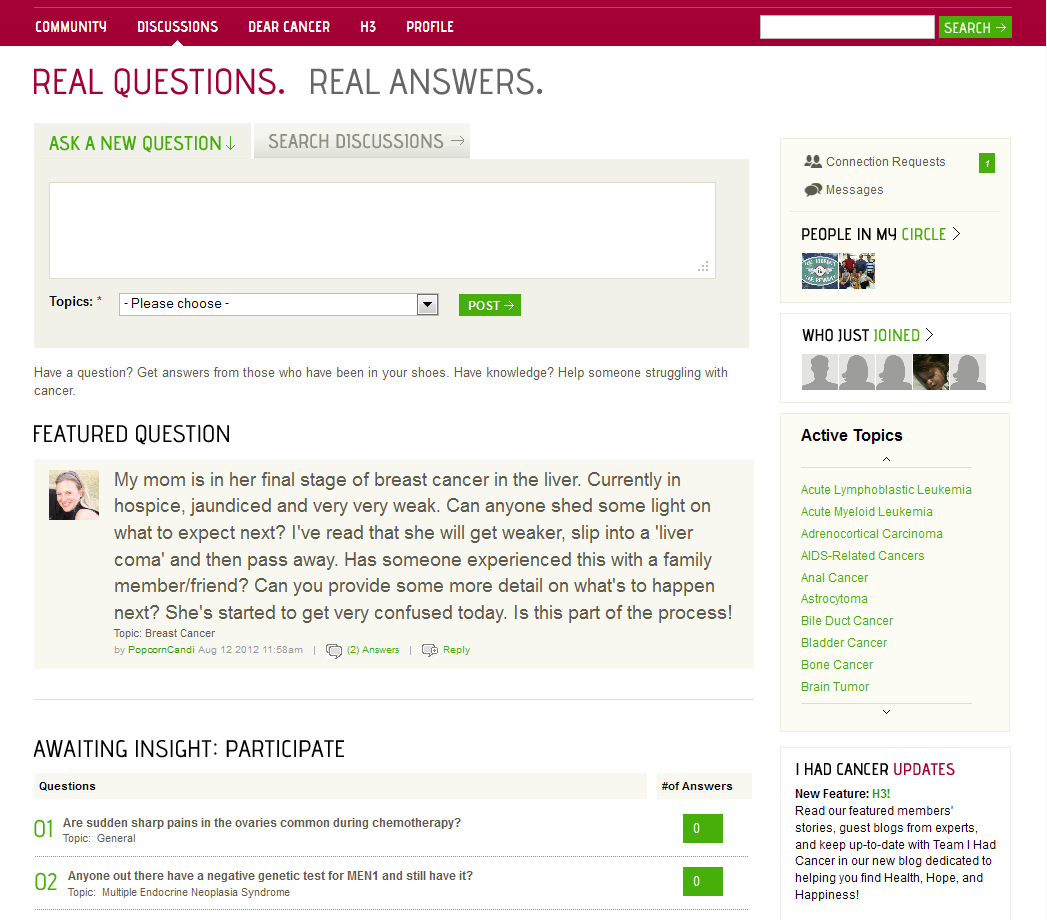Viewport: 1047px width, 920px height.
Task: Click the 01 question number
Action: (x=44, y=829)
